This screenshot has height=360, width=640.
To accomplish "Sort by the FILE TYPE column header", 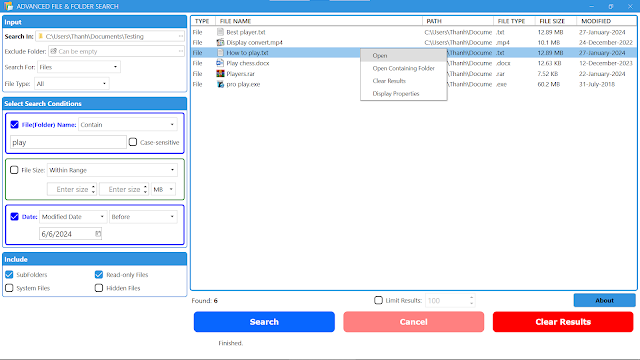I will point(514,21).
